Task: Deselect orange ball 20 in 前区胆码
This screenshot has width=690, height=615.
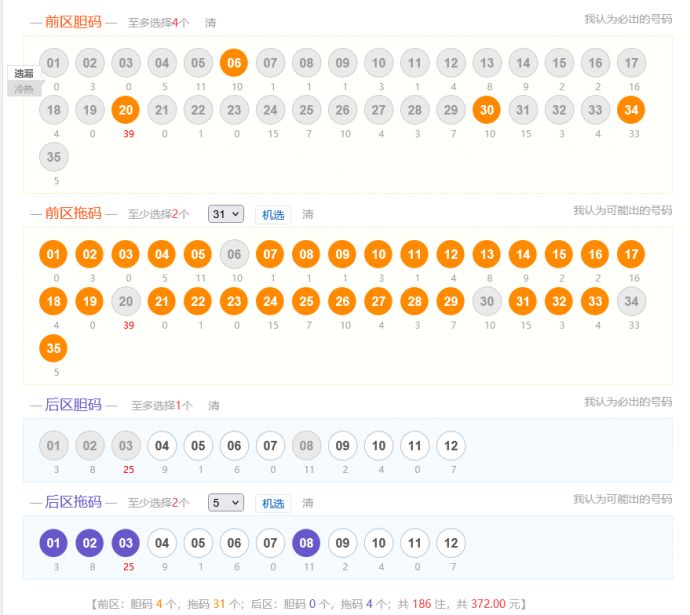Action: (126, 110)
